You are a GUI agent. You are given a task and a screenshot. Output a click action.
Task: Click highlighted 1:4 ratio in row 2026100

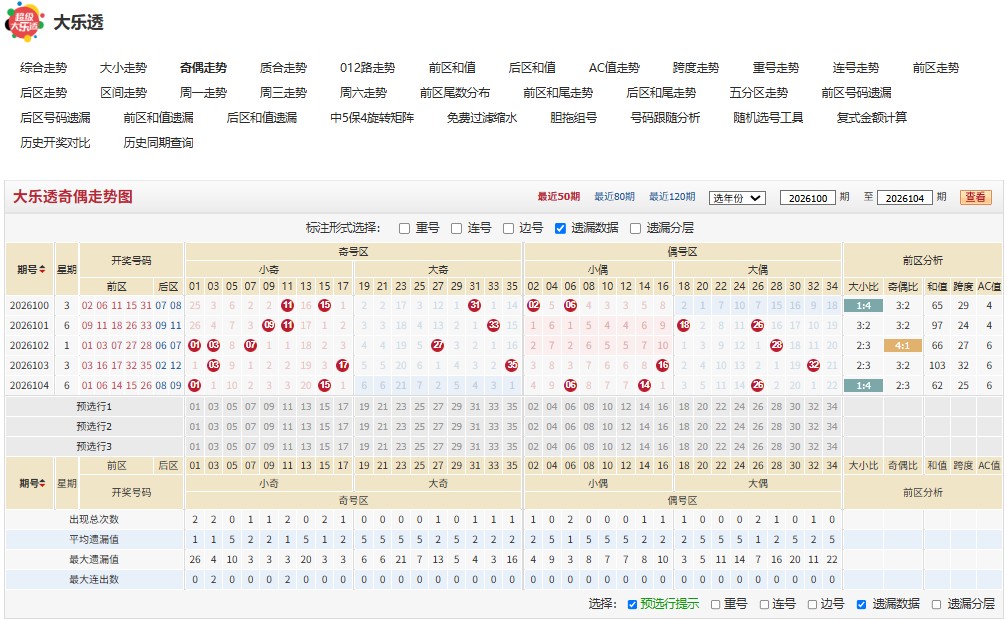tap(863, 306)
